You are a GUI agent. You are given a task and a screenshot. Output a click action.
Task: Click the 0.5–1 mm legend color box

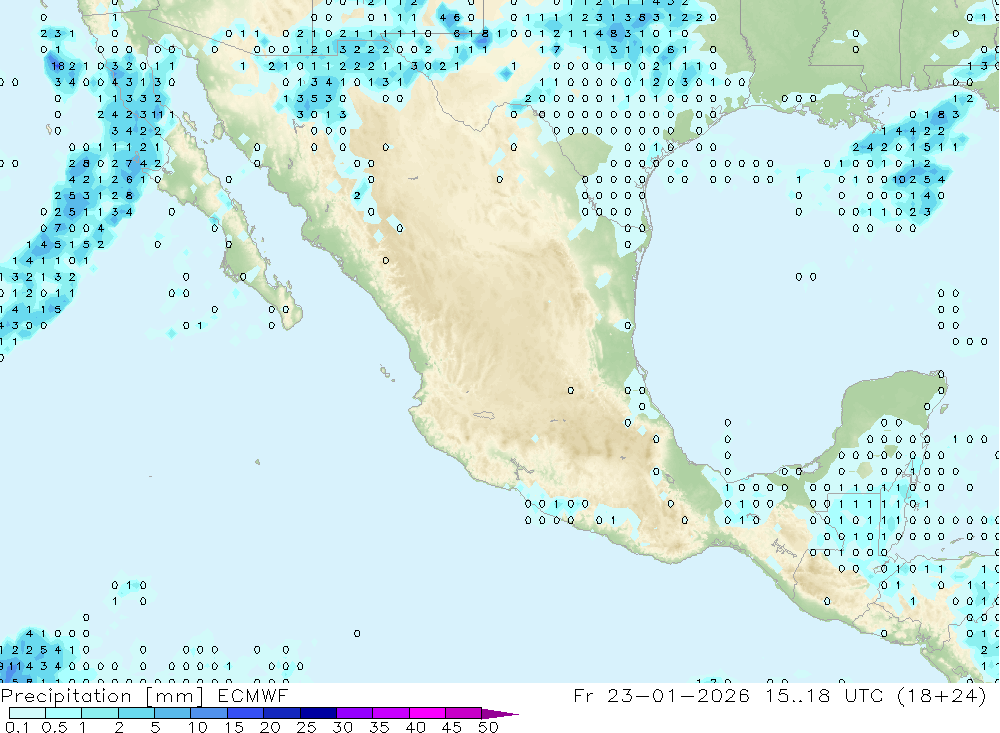64,713
